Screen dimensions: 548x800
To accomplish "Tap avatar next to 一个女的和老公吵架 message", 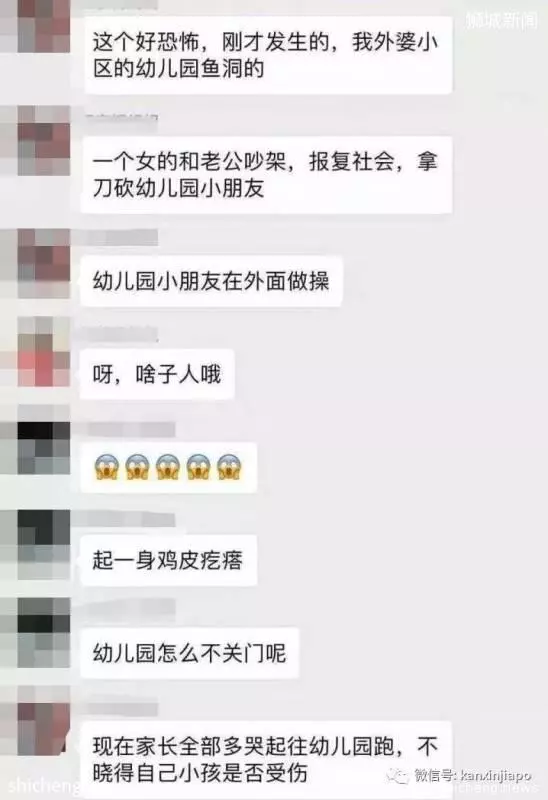I will tap(44, 140).
